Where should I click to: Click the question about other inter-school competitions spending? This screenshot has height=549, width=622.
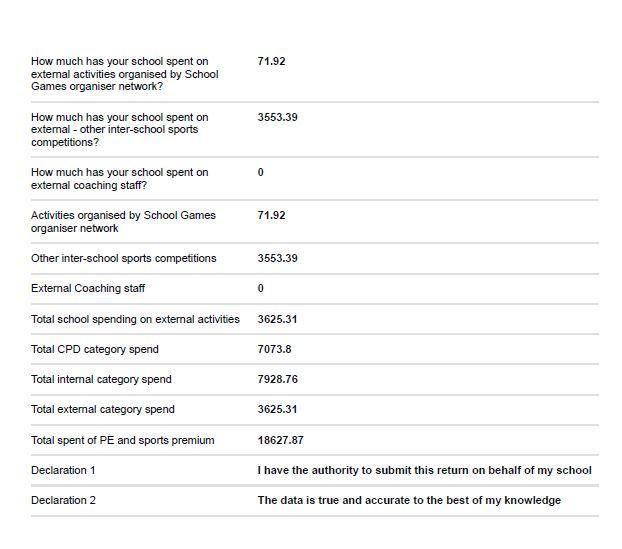click(x=120, y=129)
